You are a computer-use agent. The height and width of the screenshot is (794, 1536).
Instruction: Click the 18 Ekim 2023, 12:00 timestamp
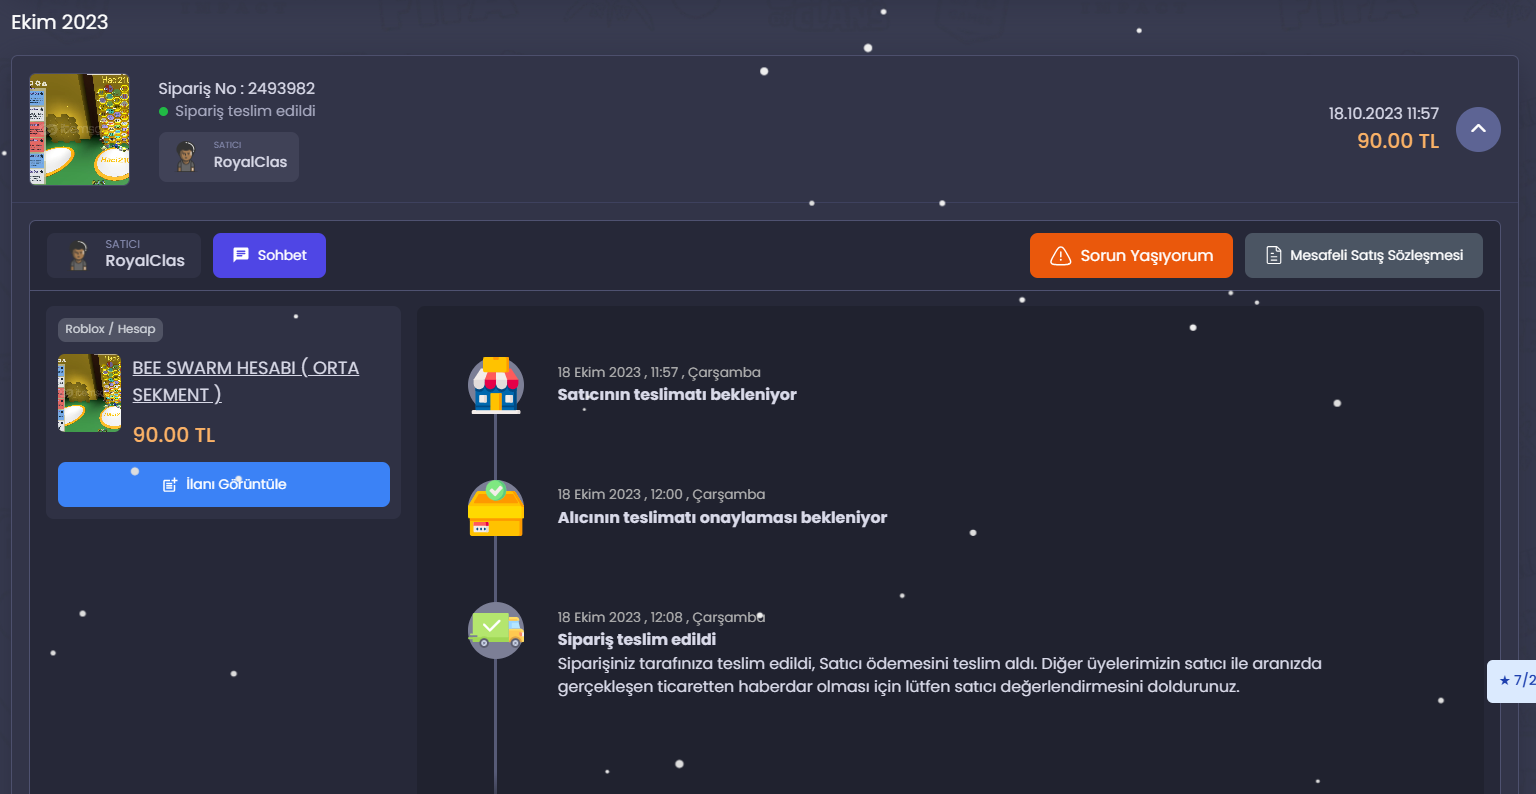pos(661,494)
